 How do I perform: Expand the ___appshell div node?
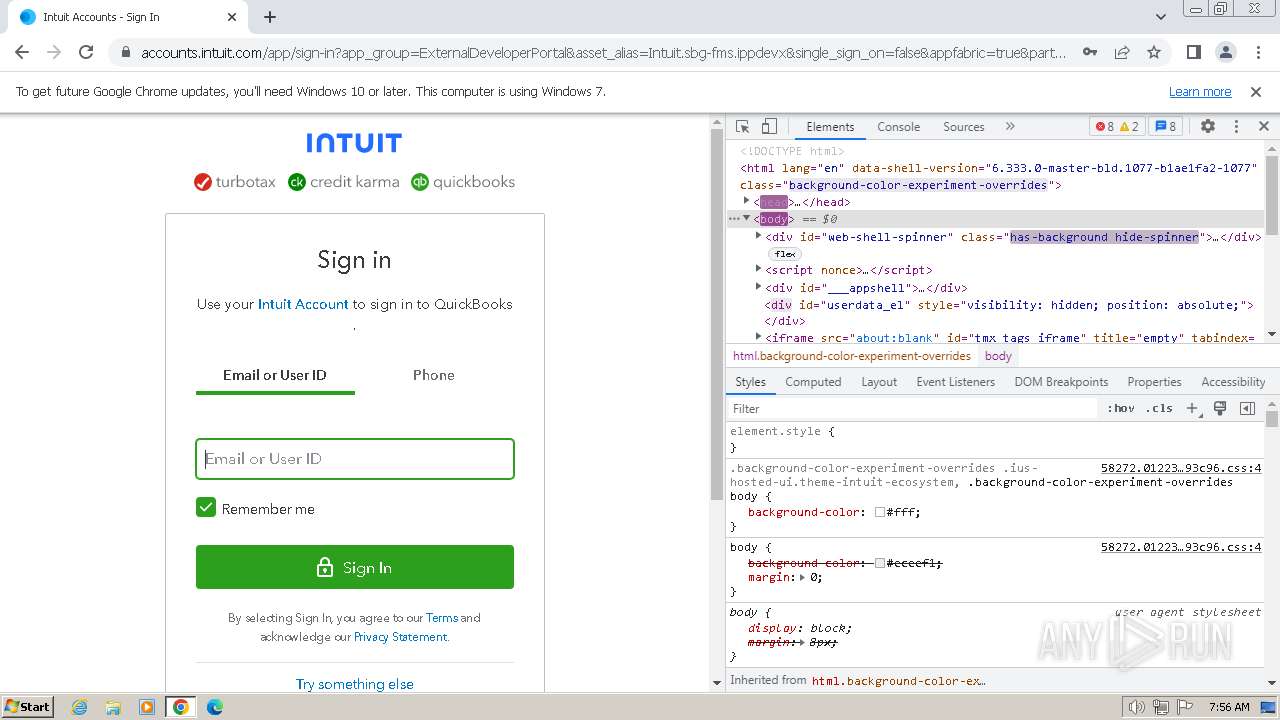758,287
